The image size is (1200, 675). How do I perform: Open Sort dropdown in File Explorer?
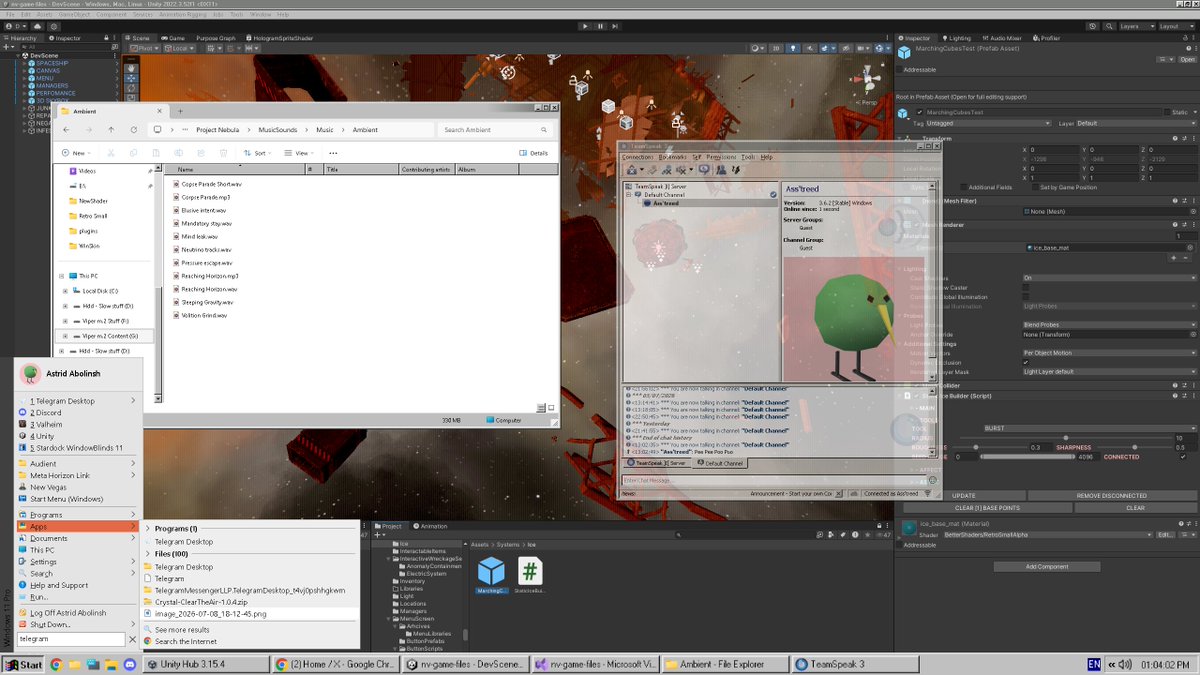[x=257, y=153]
